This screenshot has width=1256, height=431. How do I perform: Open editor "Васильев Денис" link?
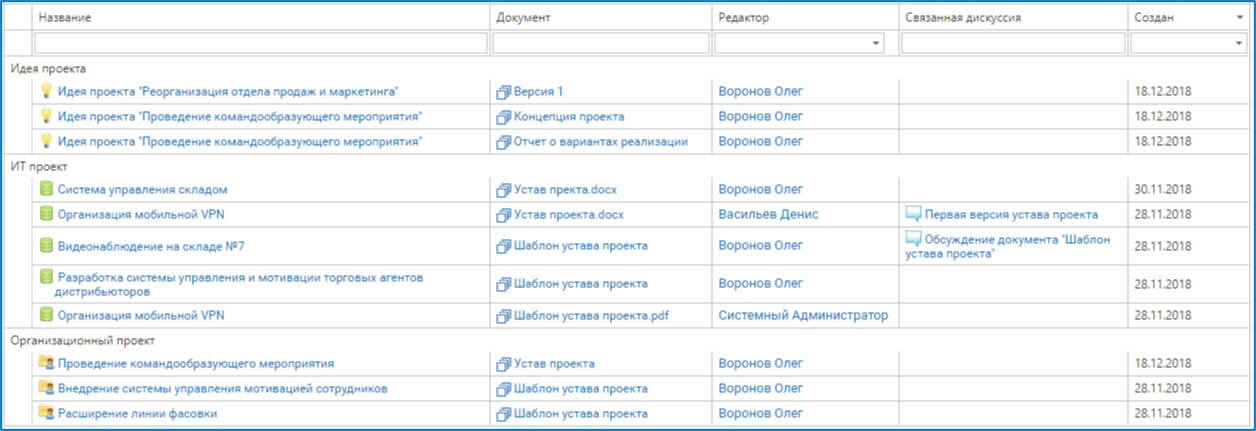pyautogui.click(x=769, y=214)
